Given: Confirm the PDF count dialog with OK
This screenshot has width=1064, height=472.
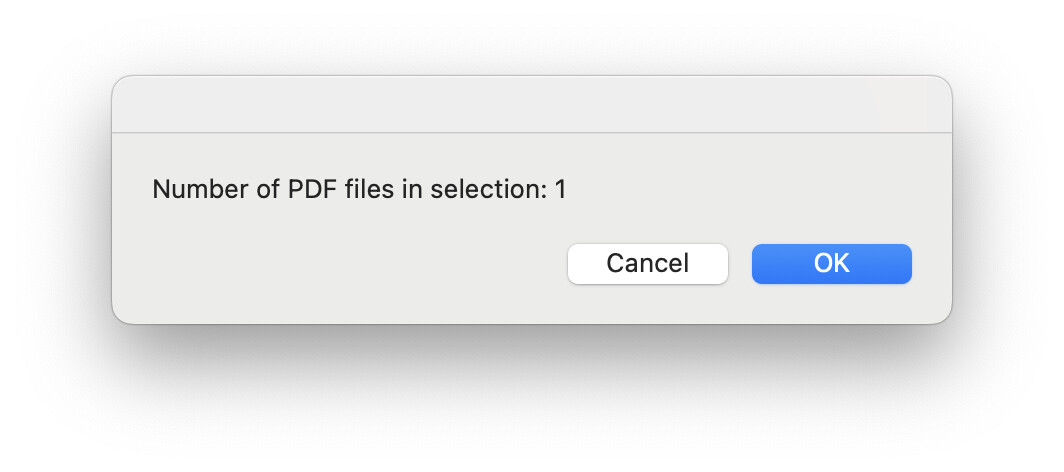Looking at the screenshot, I should (831, 264).
